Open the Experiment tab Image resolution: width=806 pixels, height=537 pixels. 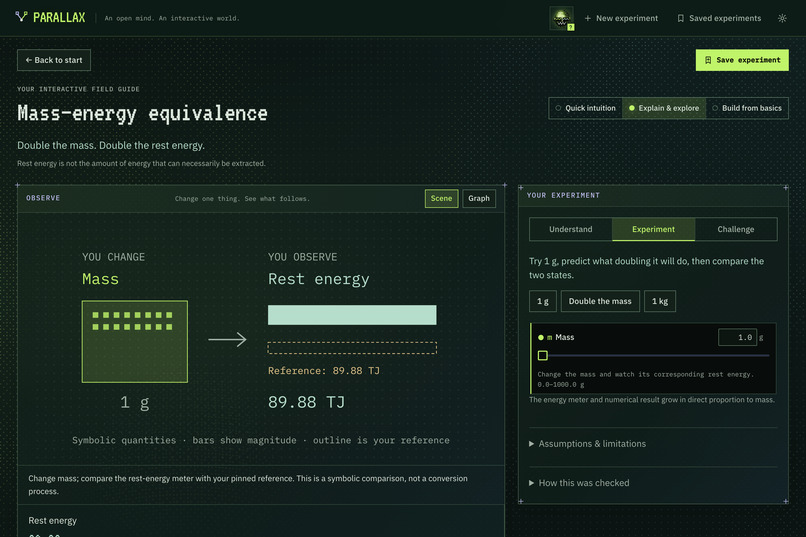(653, 229)
